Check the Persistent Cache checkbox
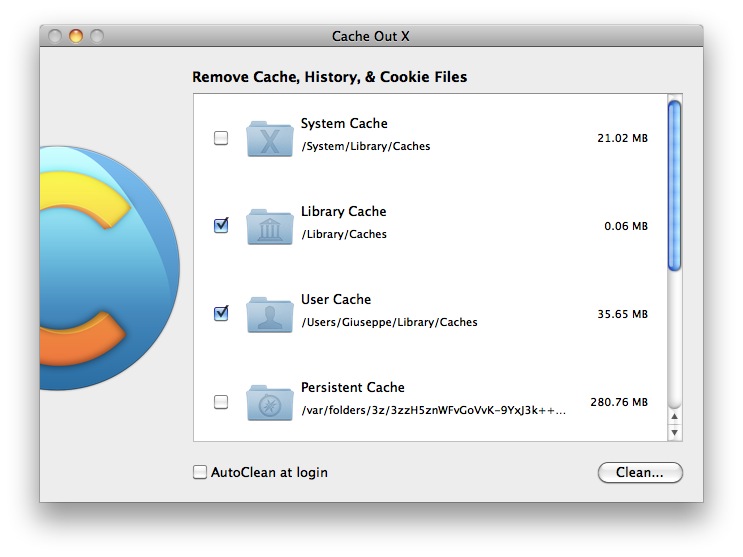 [221, 402]
